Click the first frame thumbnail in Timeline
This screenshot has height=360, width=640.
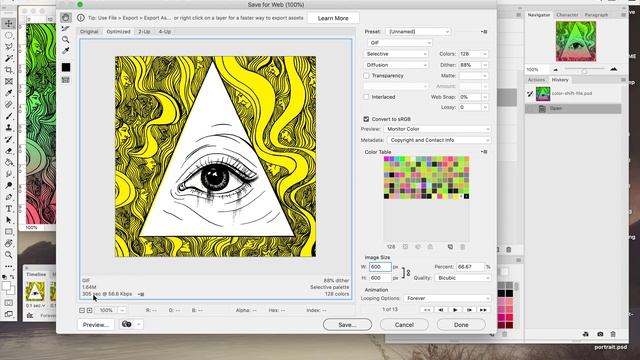(35, 291)
